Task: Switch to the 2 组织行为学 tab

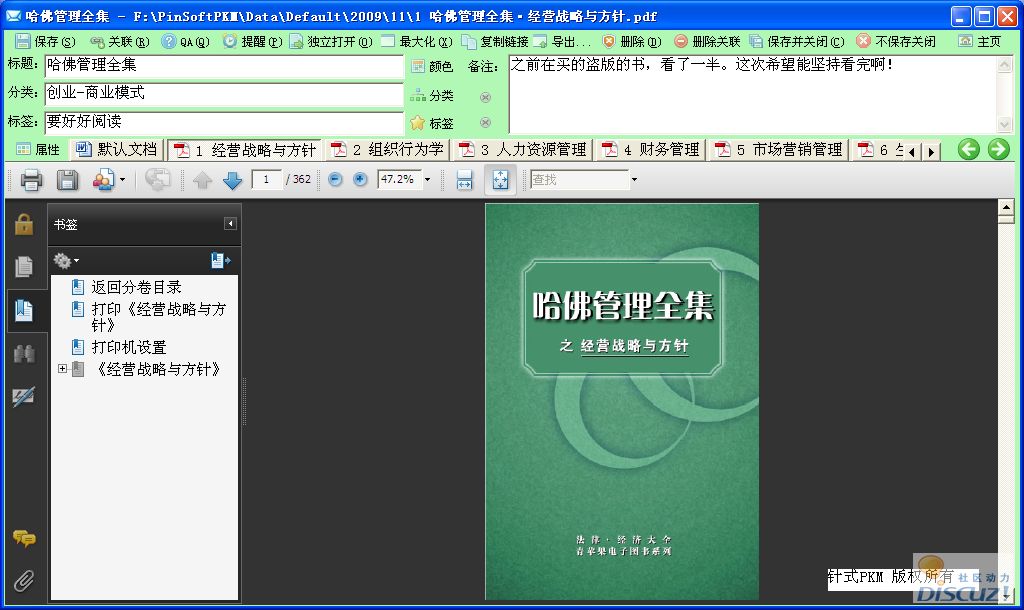Action: pos(388,150)
